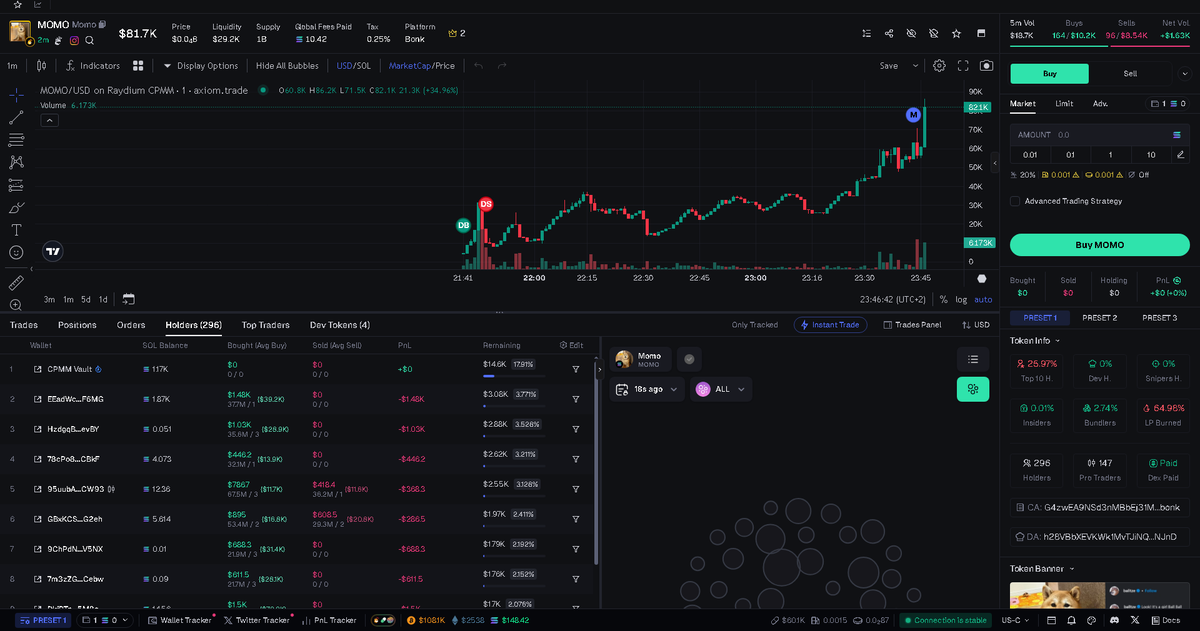Open the token's Instagram link
The image size is (1200, 631).
74,40
